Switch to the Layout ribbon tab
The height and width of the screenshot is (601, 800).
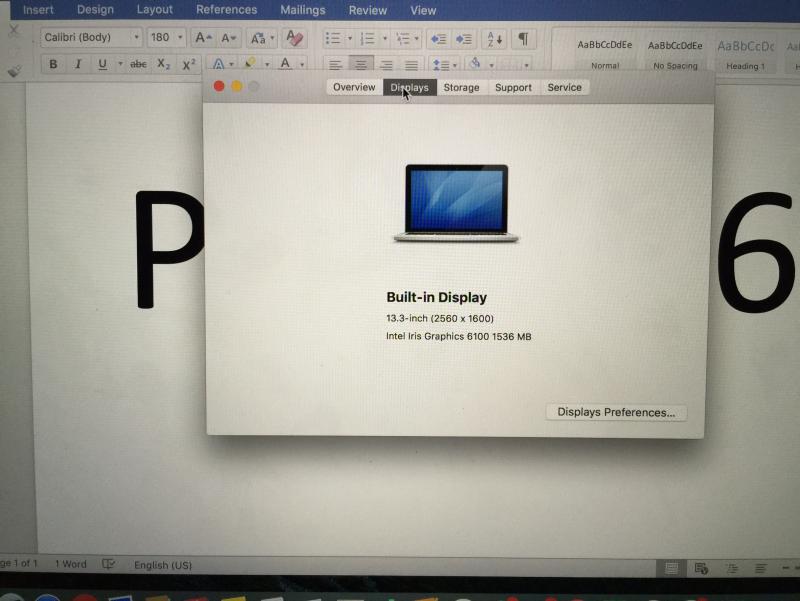click(x=155, y=10)
